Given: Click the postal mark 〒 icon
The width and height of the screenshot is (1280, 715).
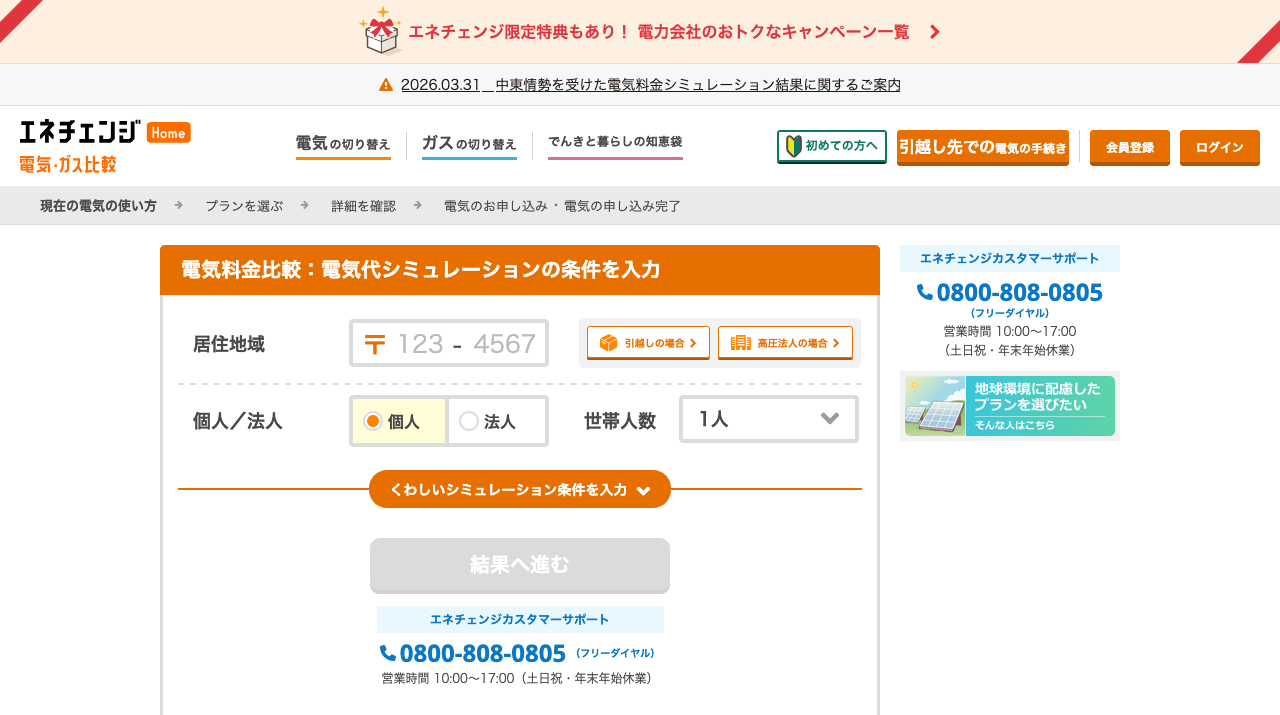Looking at the screenshot, I should [375, 344].
